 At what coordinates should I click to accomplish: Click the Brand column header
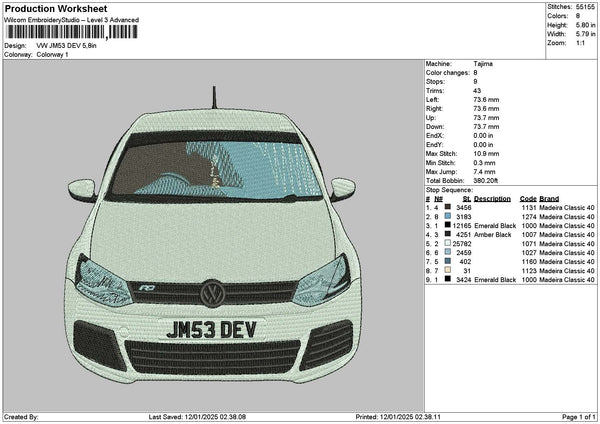tap(549, 199)
